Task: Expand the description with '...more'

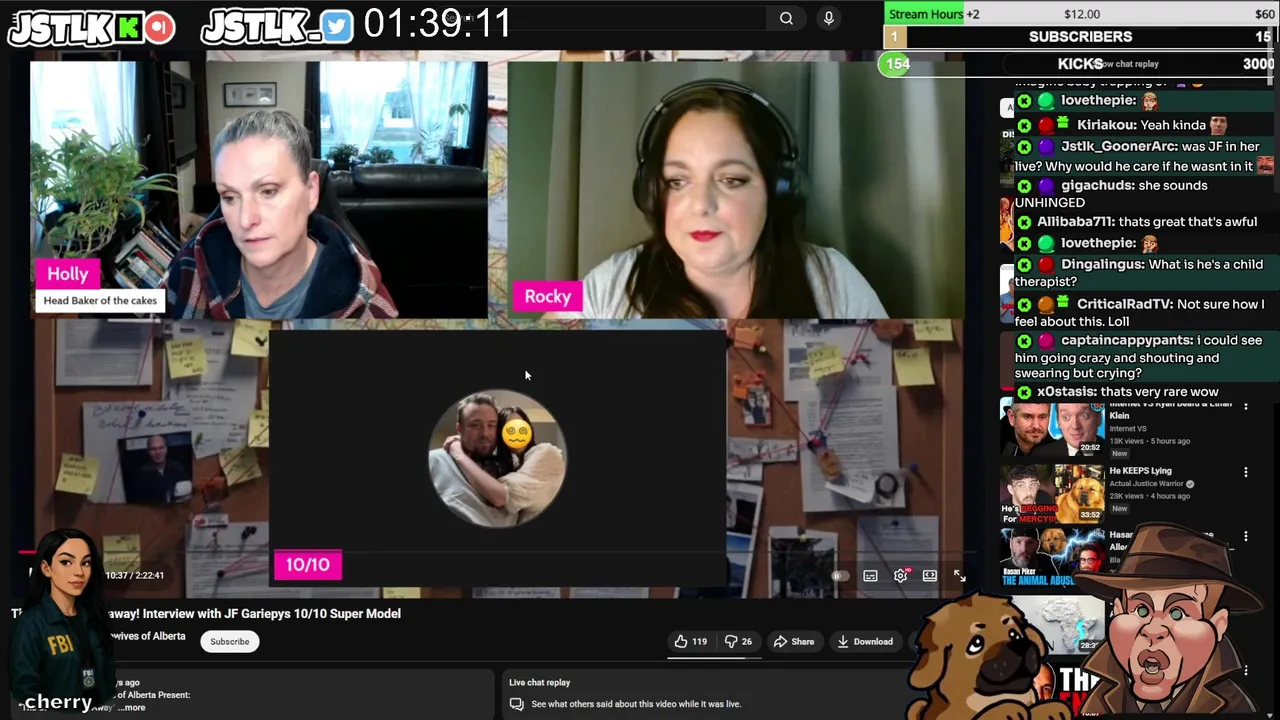Action: pyautogui.click(x=131, y=708)
